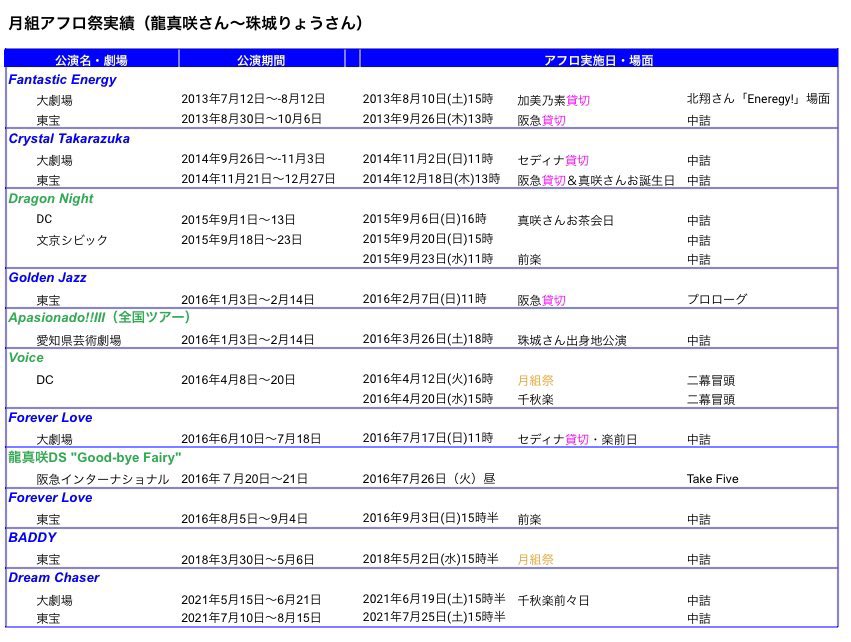Image resolution: width=851 pixels, height=642 pixels.
Task: Select the Voice show title
Action: [26, 358]
